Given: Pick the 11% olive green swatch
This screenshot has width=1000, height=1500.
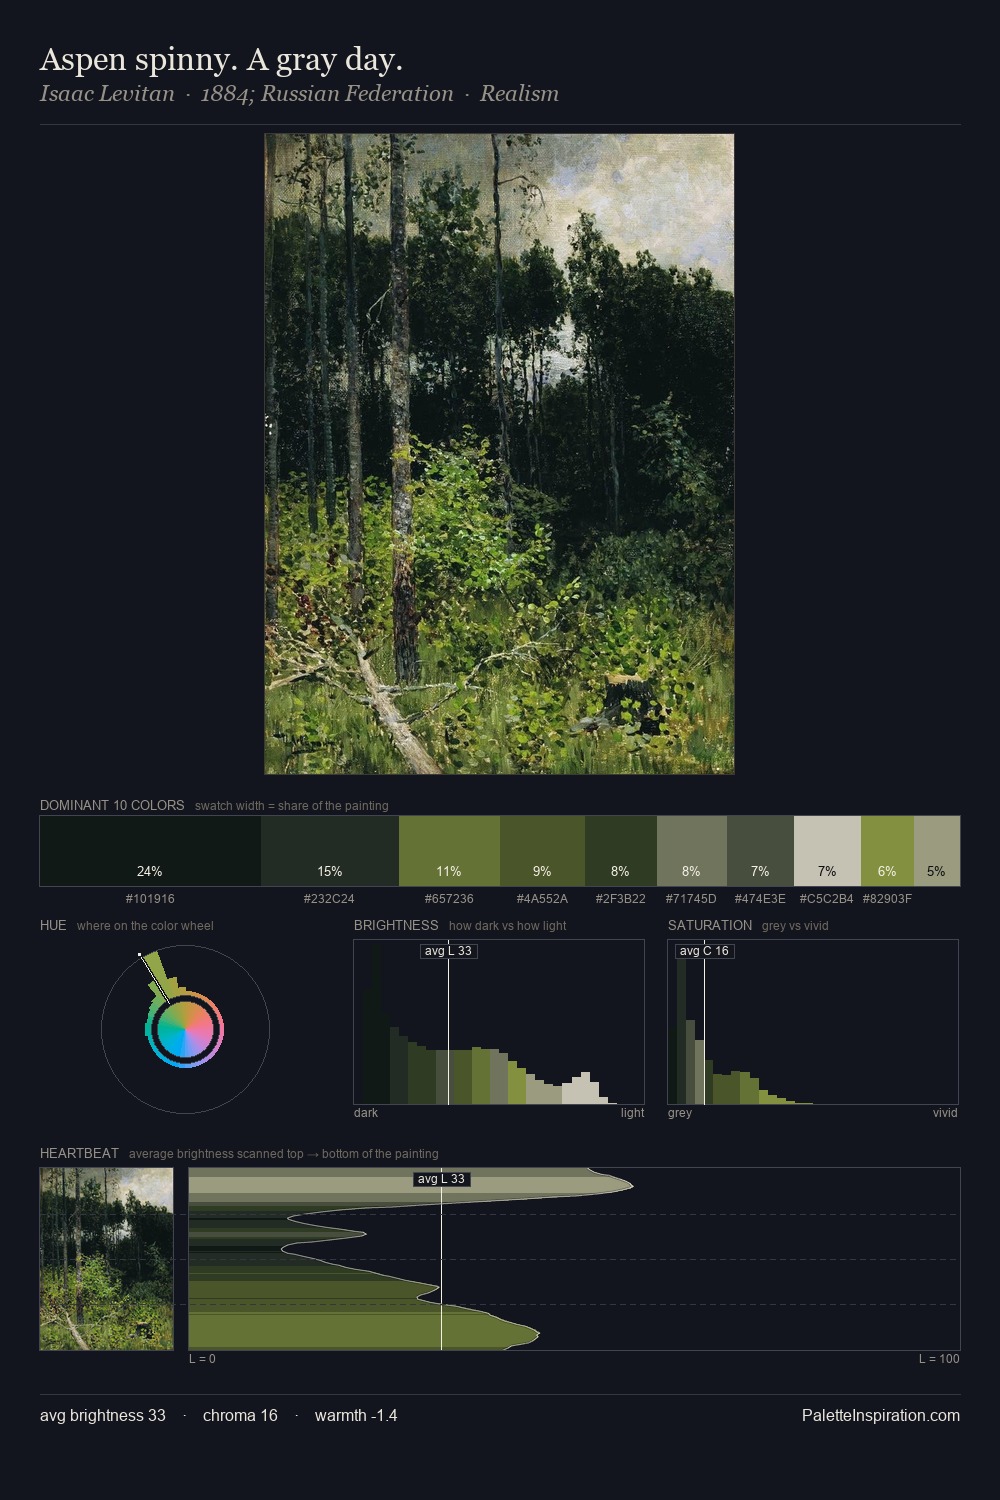Looking at the screenshot, I should [x=449, y=851].
